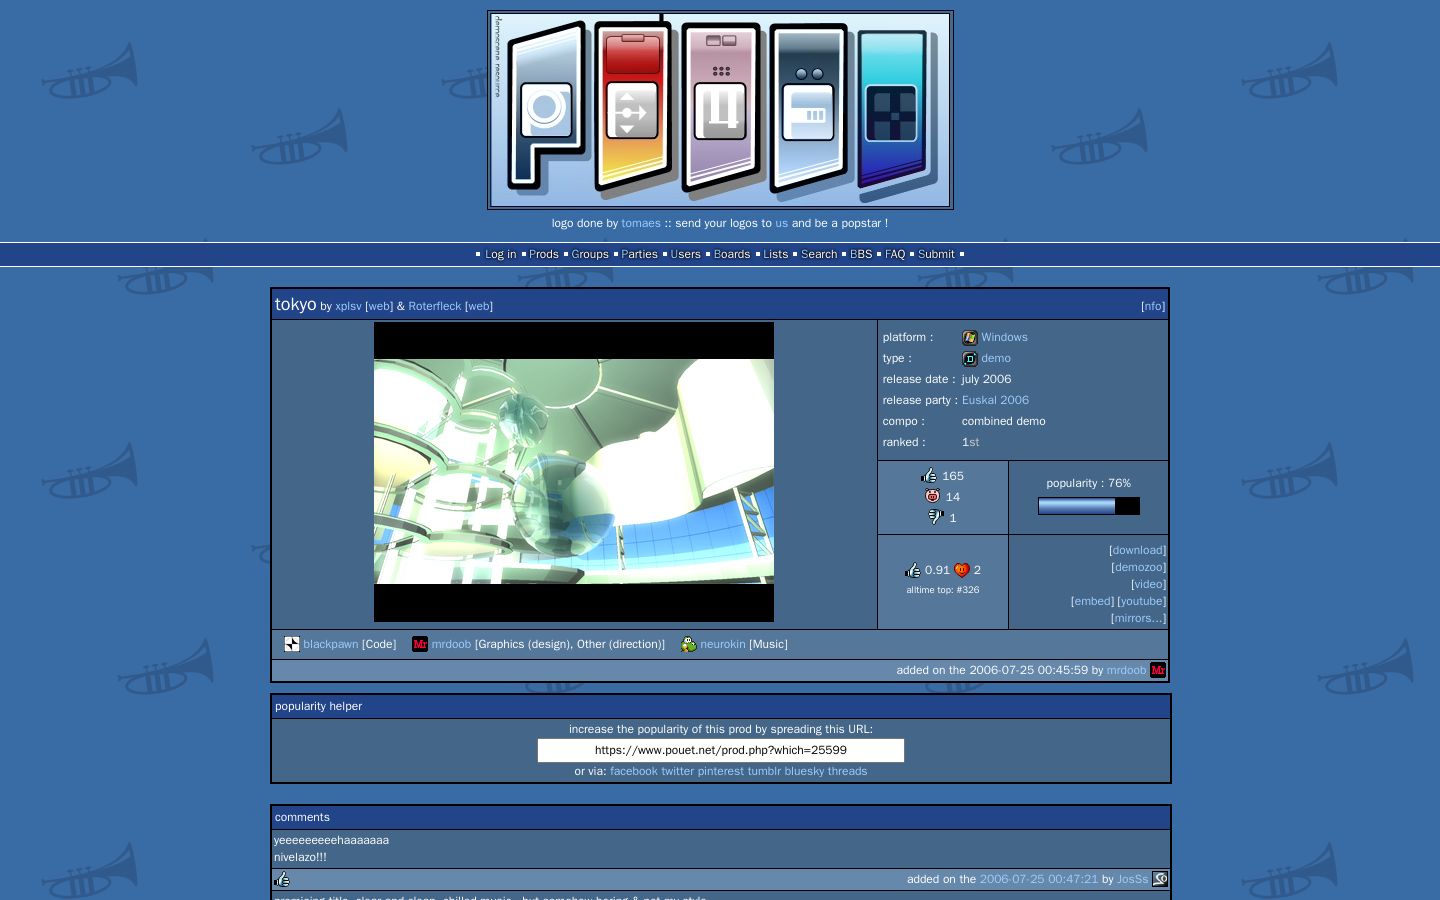Click blackpawn's avatar icon

(x=292, y=644)
